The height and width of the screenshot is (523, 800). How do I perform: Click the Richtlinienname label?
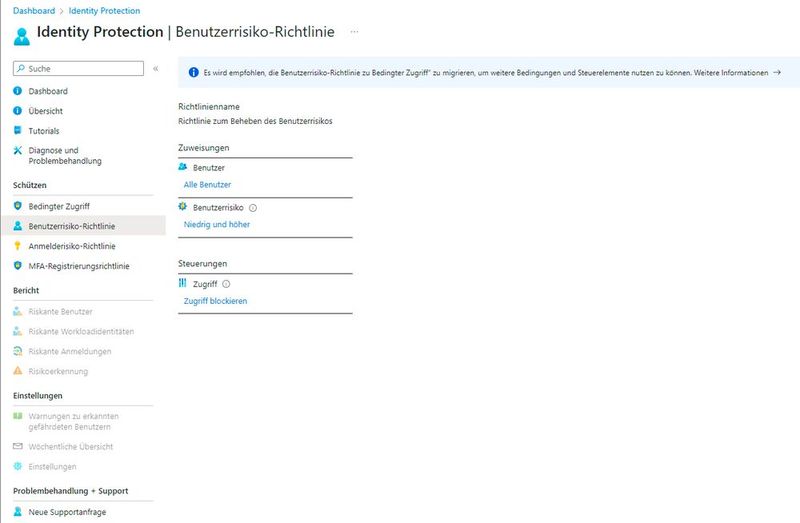(x=209, y=107)
